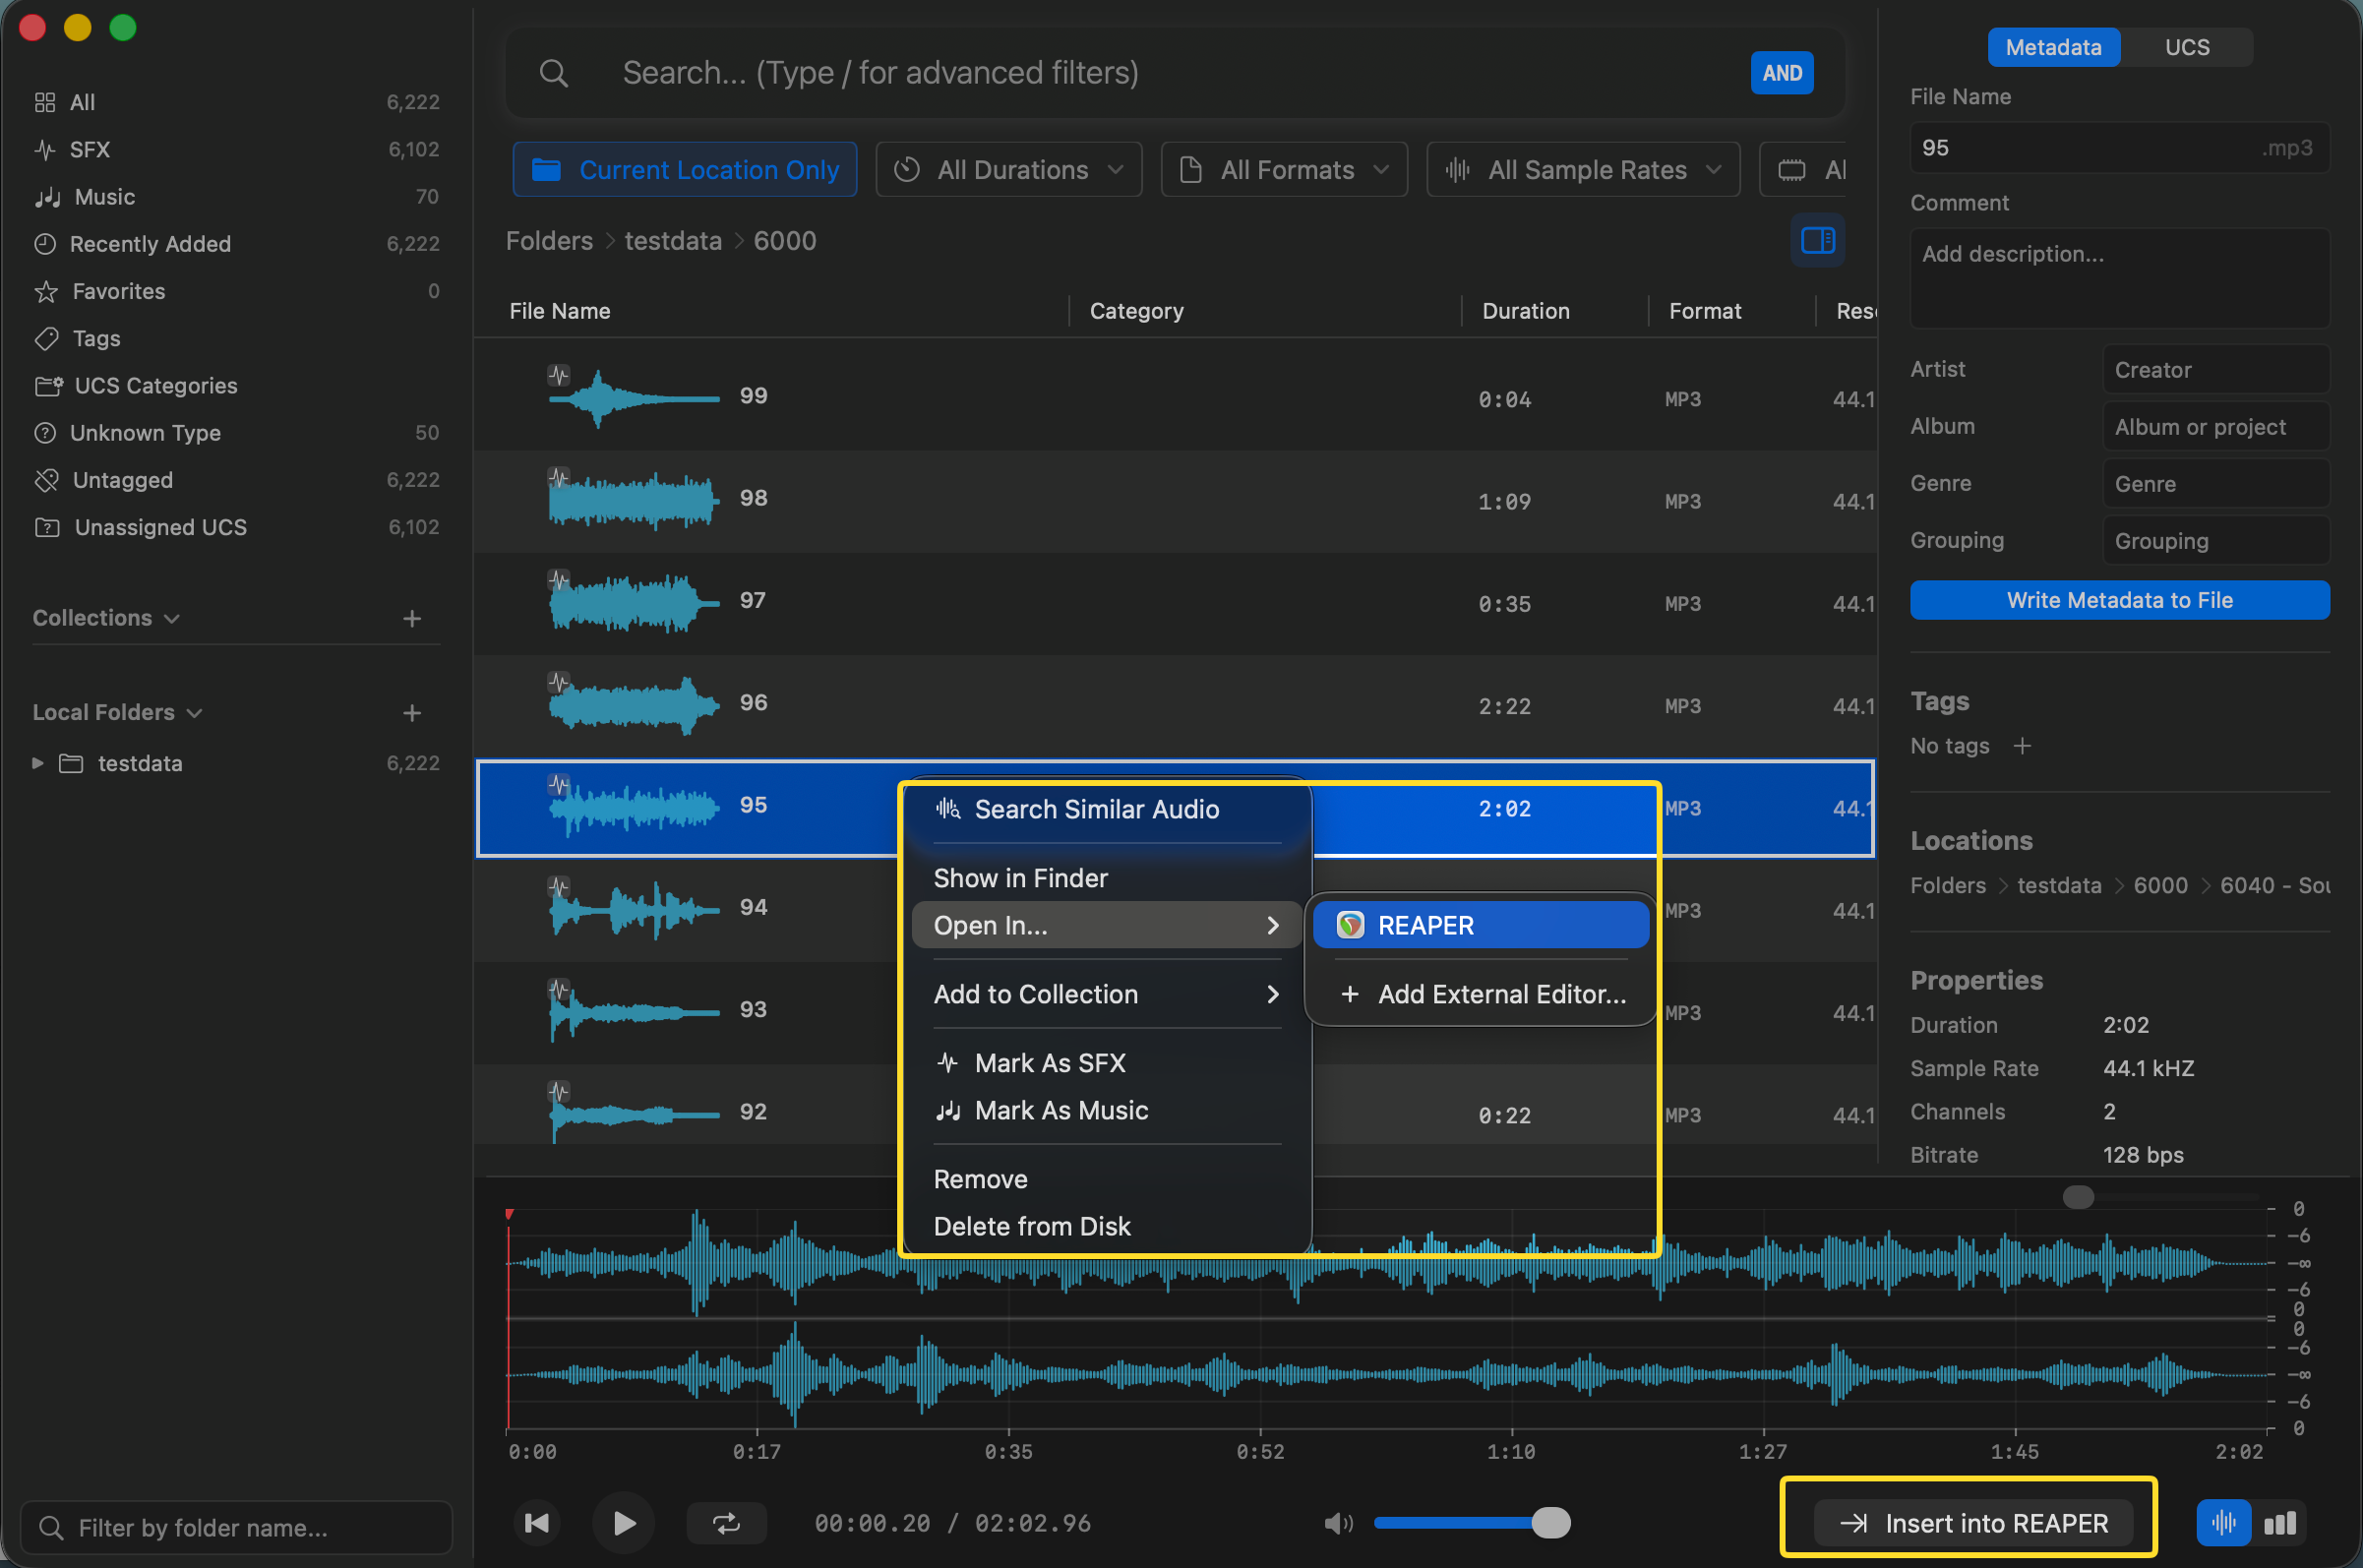Add a tag with the plus icon
Screen dimensions: 2363x1568
(x=2022, y=746)
